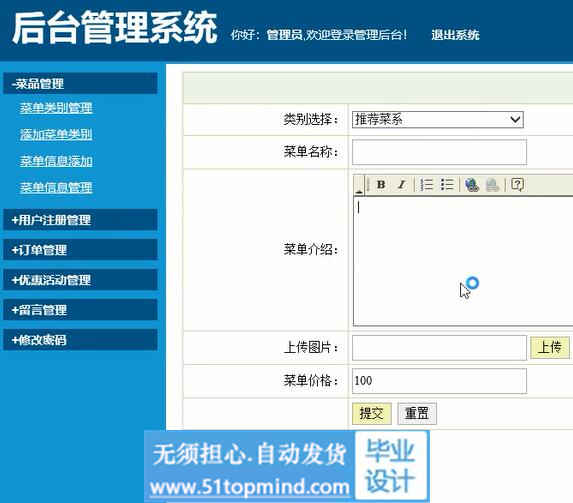Open the 菜单类别管理 link
Screen dimensions: 573x503
pyautogui.click(x=56, y=108)
